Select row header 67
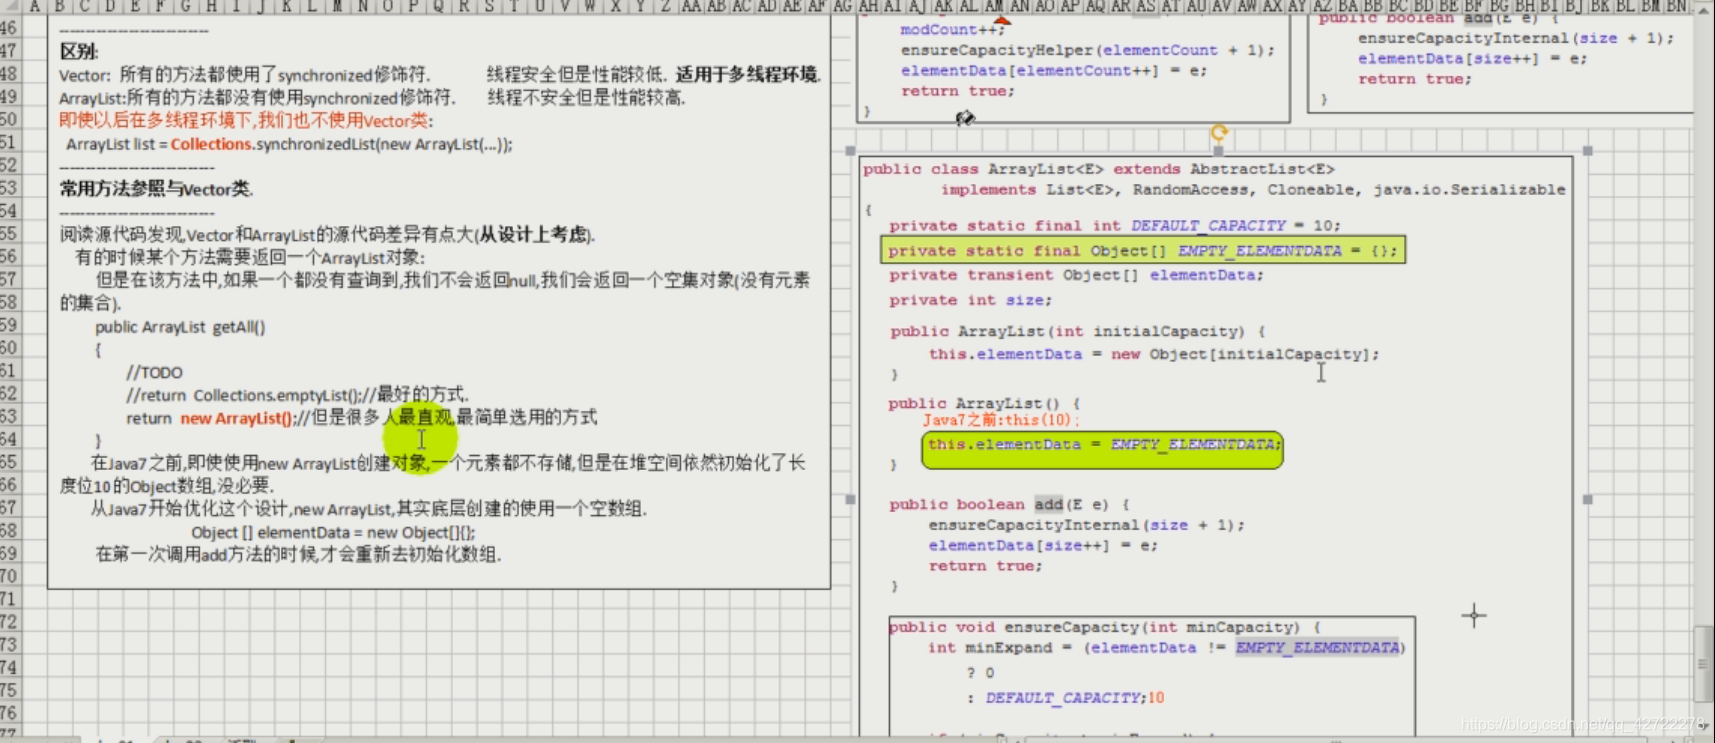The image size is (1715, 743). [x=9, y=507]
